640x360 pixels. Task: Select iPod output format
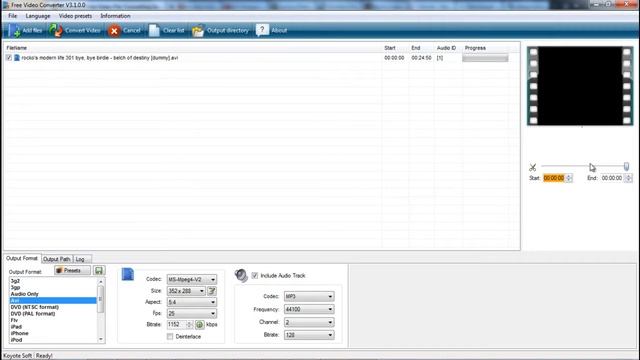(53, 340)
